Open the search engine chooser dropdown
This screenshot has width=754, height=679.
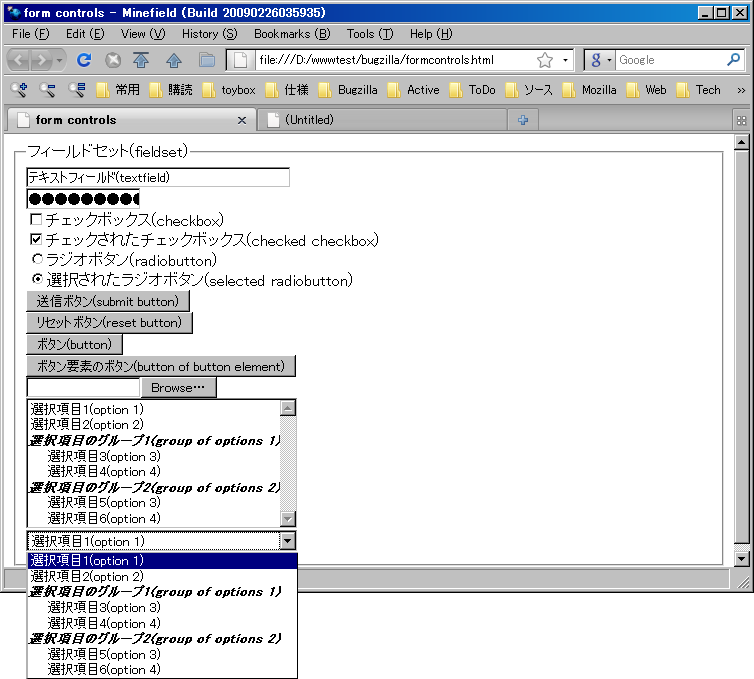[x=600, y=60]
